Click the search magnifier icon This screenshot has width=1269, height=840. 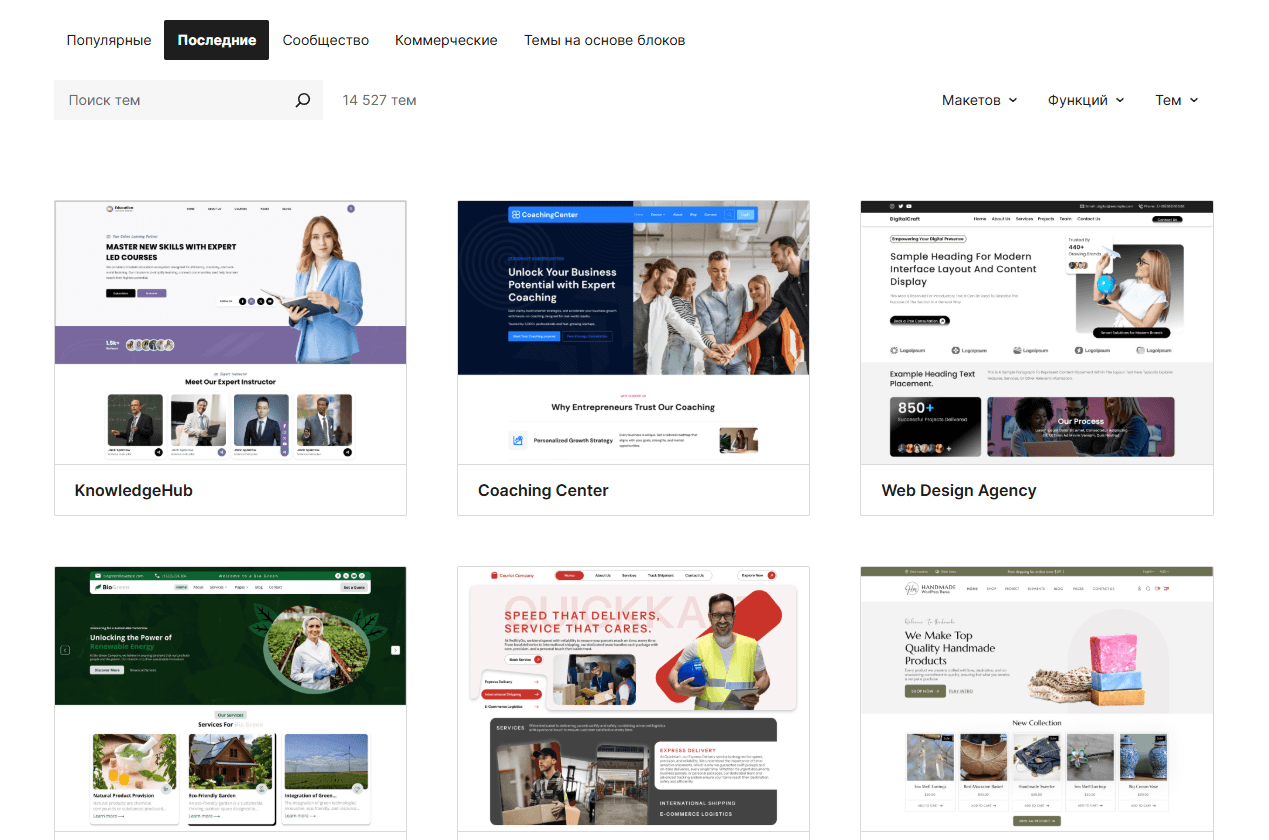(x=303, y=99)
